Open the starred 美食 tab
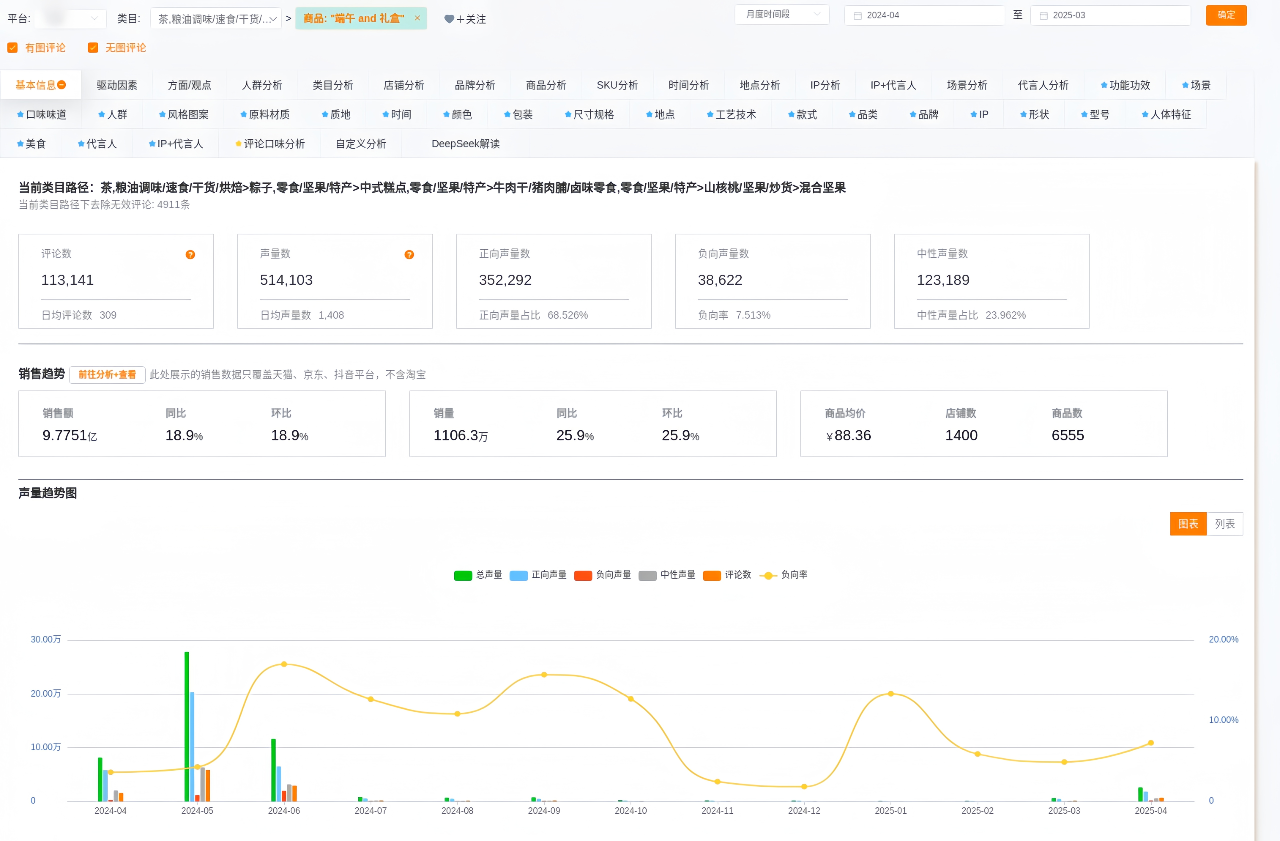Screen dimensions: 1280x841 point(31,143)
